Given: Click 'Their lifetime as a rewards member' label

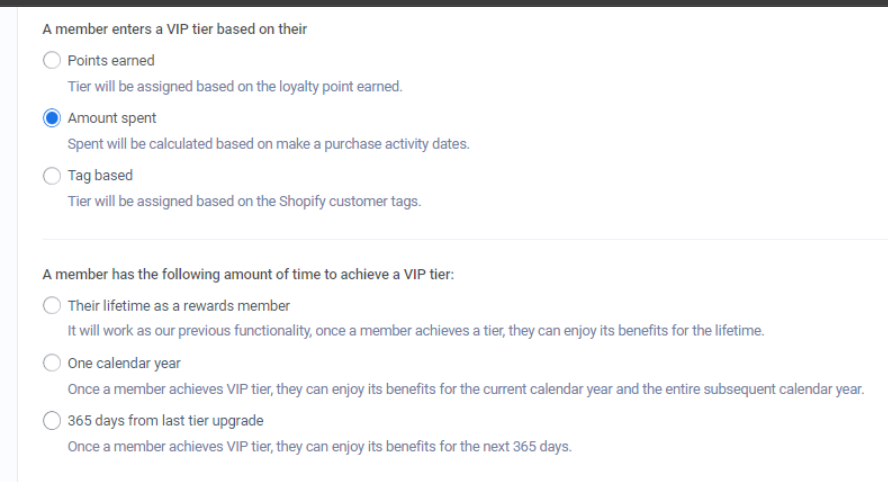Looking at the screenshot, I should coord(179,305).
